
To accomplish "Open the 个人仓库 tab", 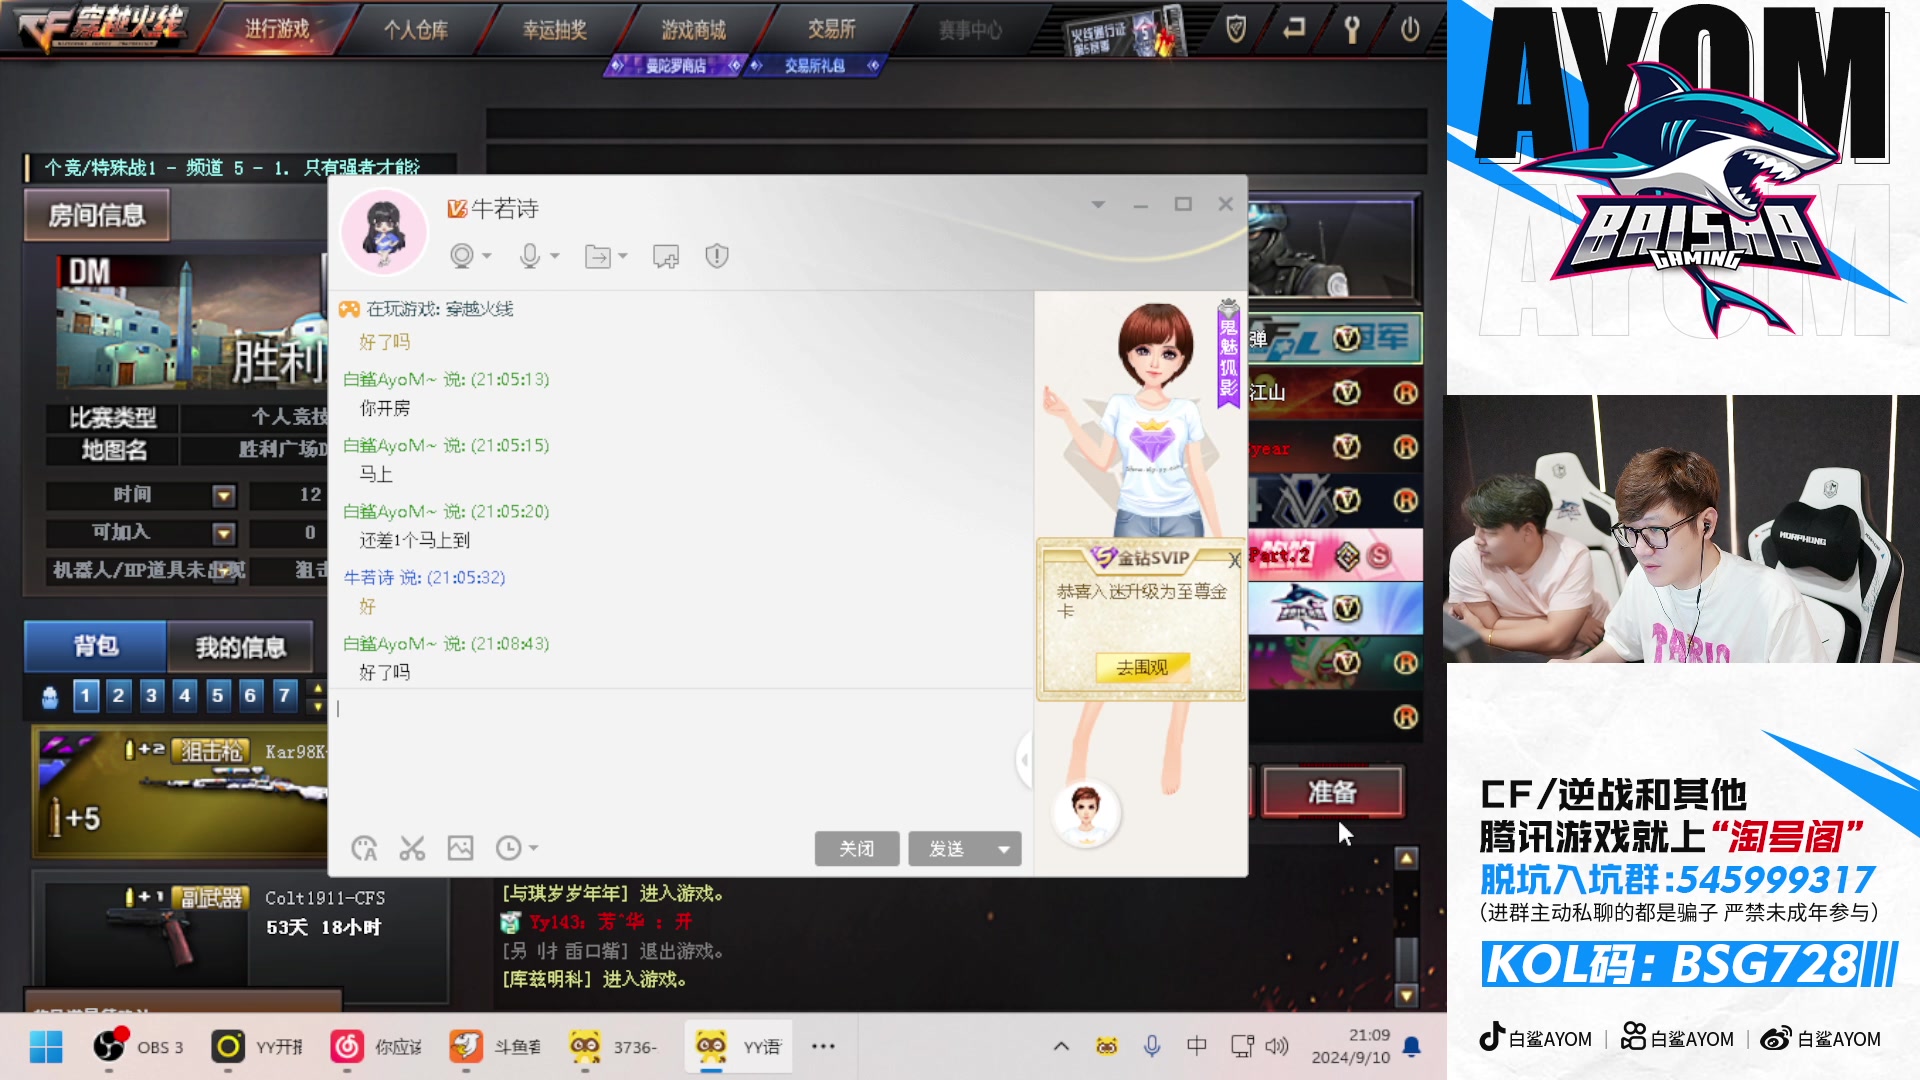I will pyautogui.click(x=416, y=30).
